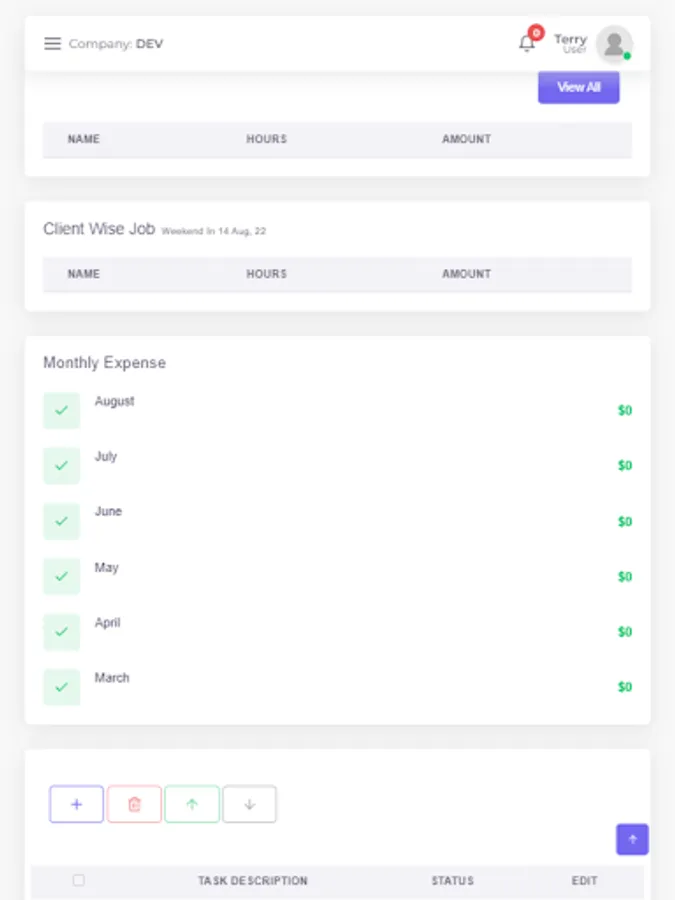
Task: Open the hamburger menu icon
Action: coord(53,44)
